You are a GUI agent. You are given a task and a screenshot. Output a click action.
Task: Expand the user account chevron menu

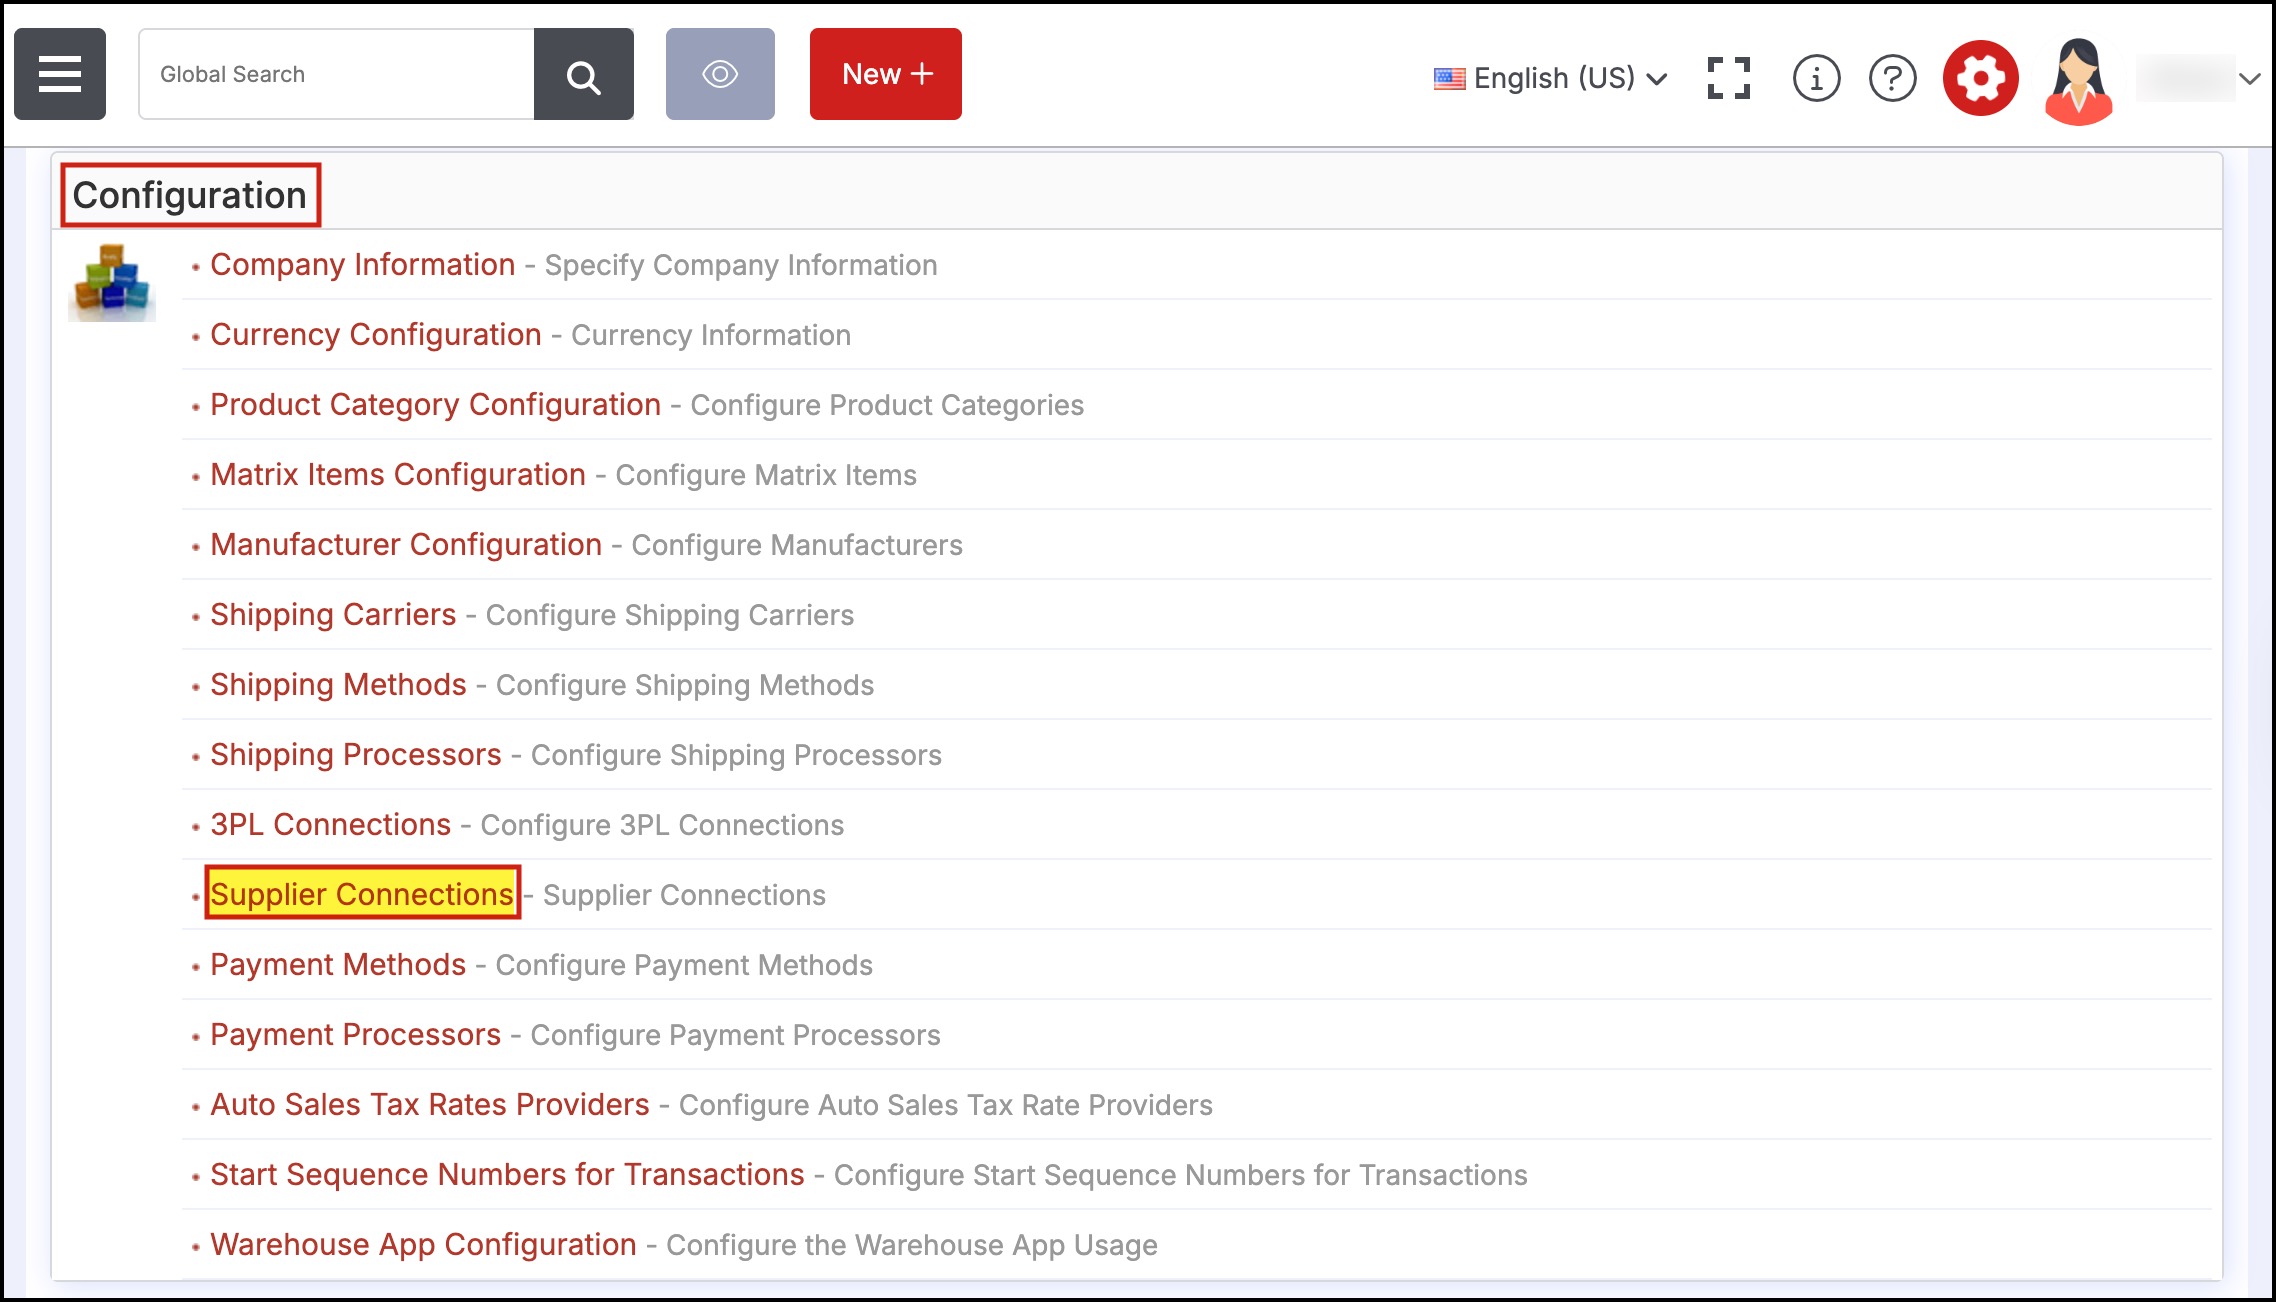pyautogui.click(x=2249, y=78)
